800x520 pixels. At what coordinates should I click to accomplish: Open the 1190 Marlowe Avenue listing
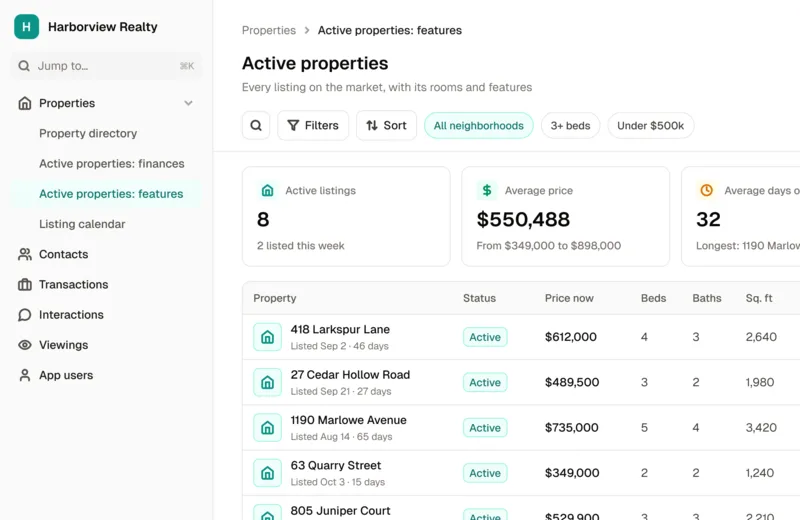point(348,420)
